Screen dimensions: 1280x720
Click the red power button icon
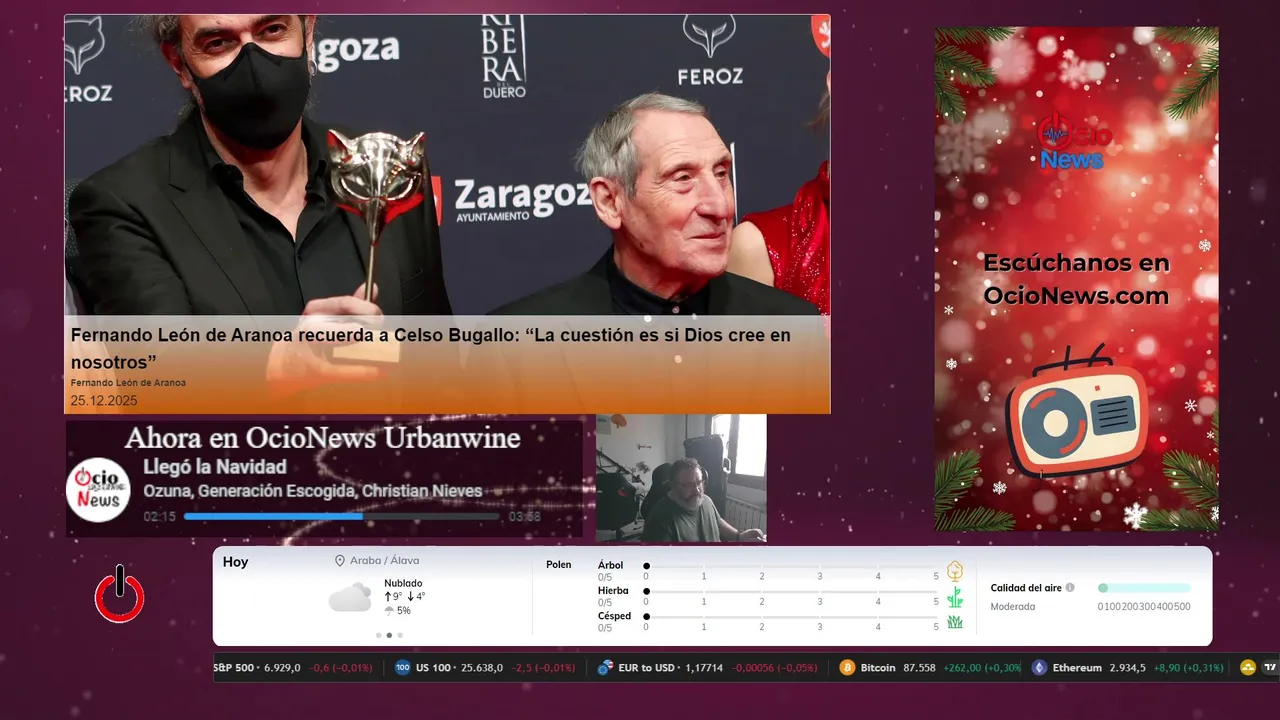120,594
